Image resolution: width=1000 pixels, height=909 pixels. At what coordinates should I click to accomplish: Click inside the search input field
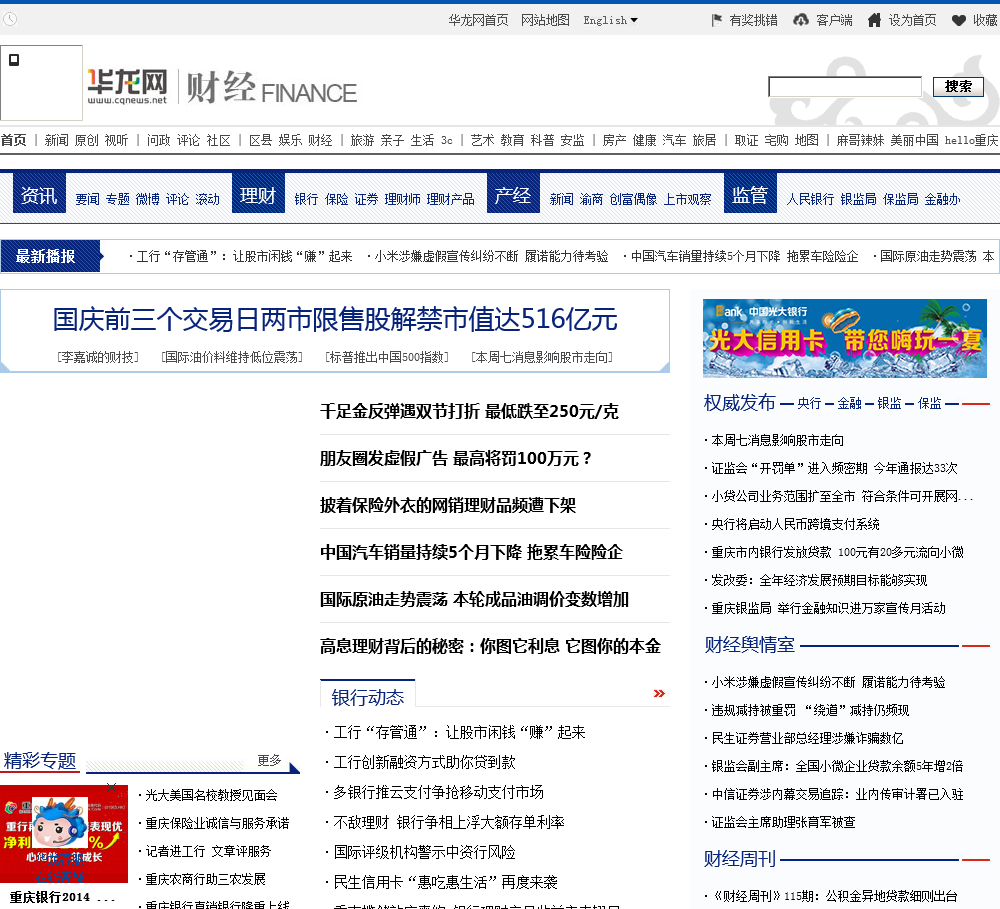[x=845, y=87]
